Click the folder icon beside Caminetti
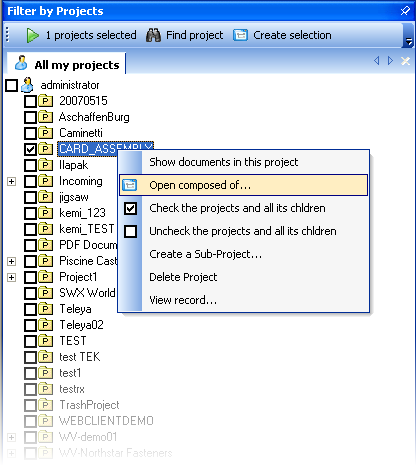The image size is (416, 465). click(45, 133)
